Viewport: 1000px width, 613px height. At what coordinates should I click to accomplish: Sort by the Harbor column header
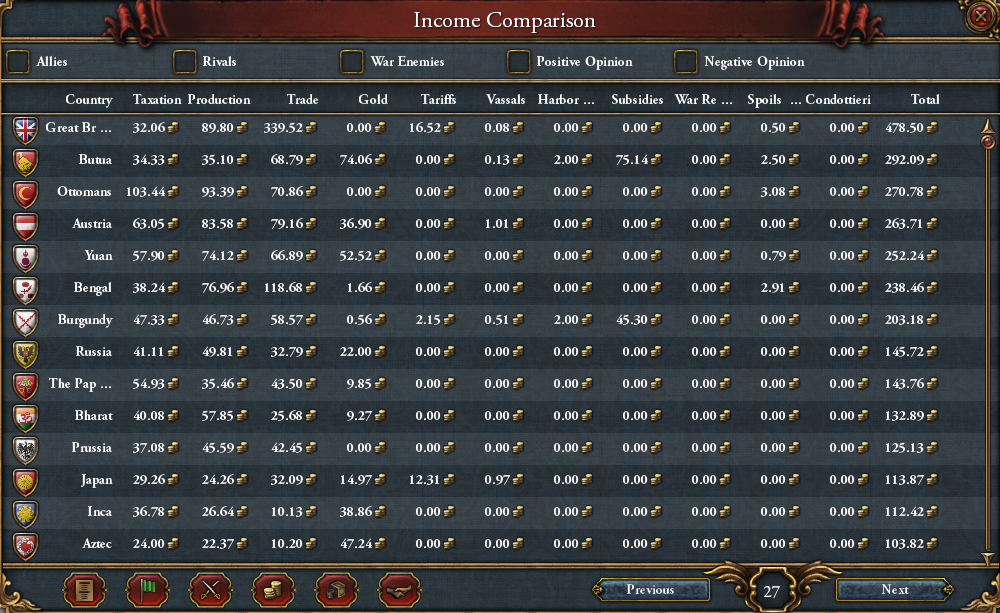pos(566,100)
